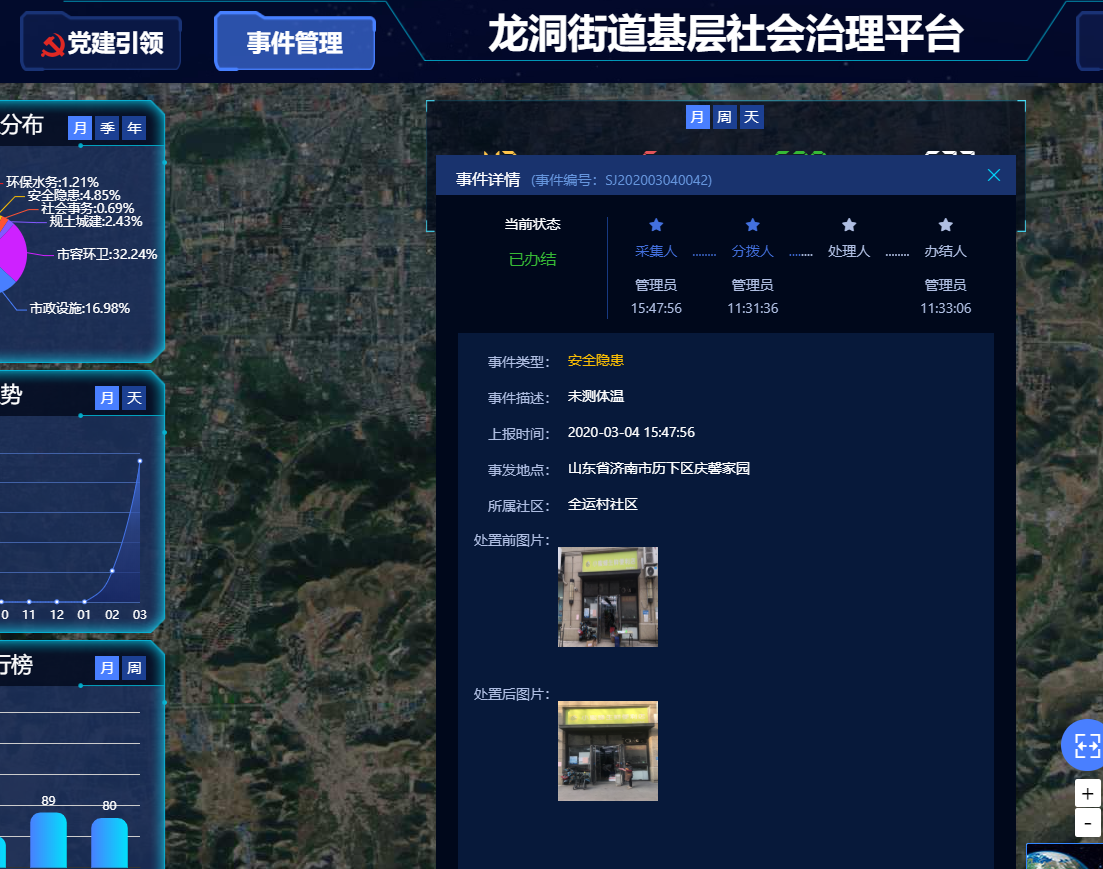Close the 事件详情 dialog
1103x869 pixels.
(993, 176)
